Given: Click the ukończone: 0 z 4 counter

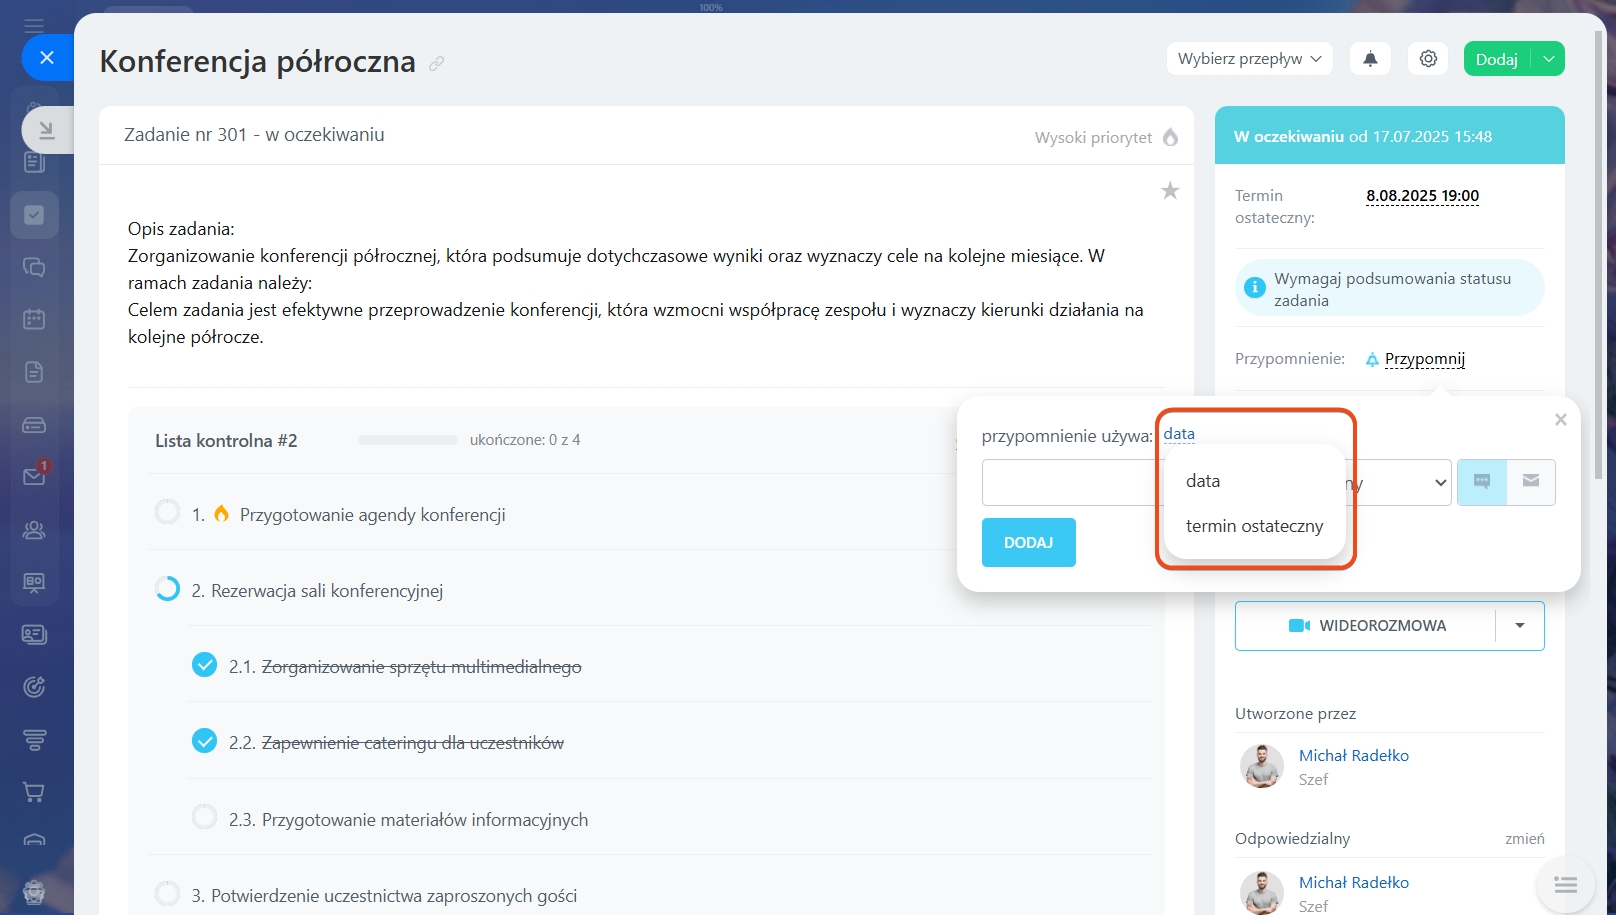Looking at the screenshot, I should coord(525,440).
